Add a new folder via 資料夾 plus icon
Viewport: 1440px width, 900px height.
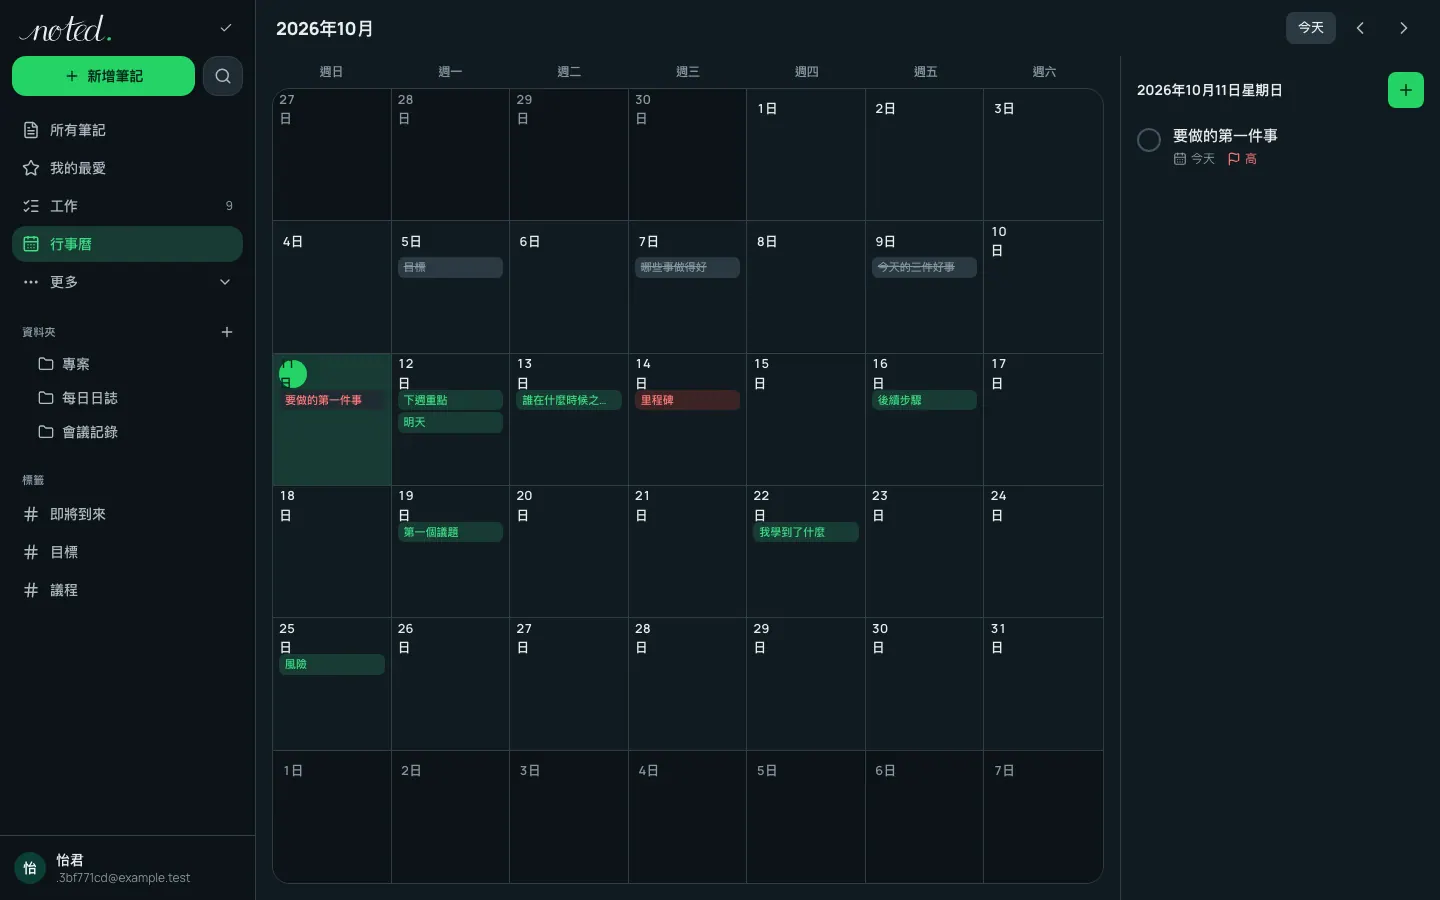point(227,332)
